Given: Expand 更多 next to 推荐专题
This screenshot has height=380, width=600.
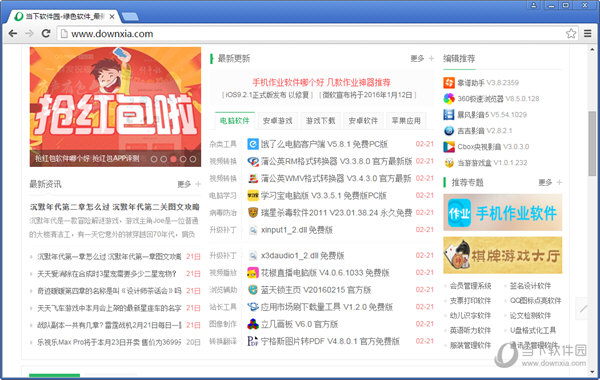Looking at the screenshot, I should pos(550,183).
